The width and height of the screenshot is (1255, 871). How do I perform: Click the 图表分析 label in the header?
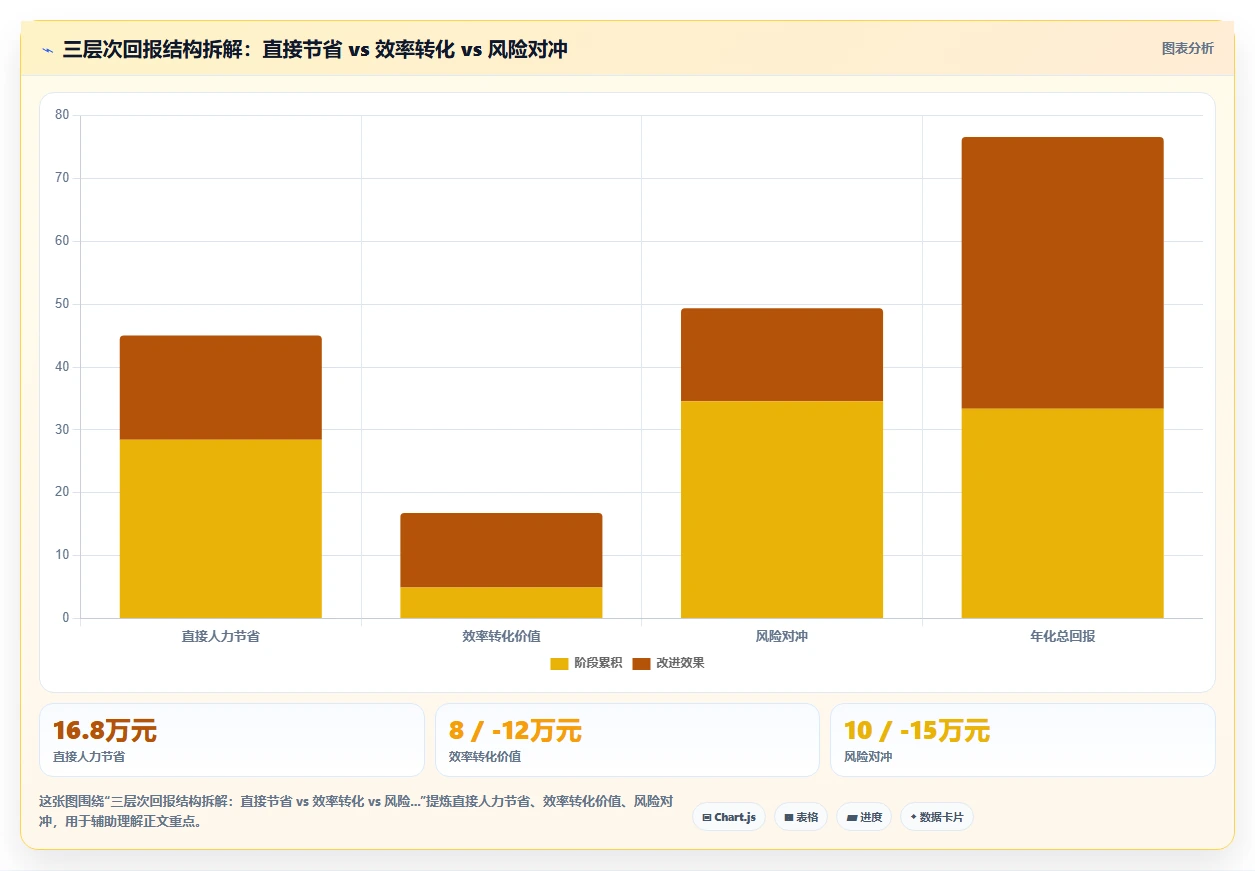pyautogui.click(x=1187, y=48)
